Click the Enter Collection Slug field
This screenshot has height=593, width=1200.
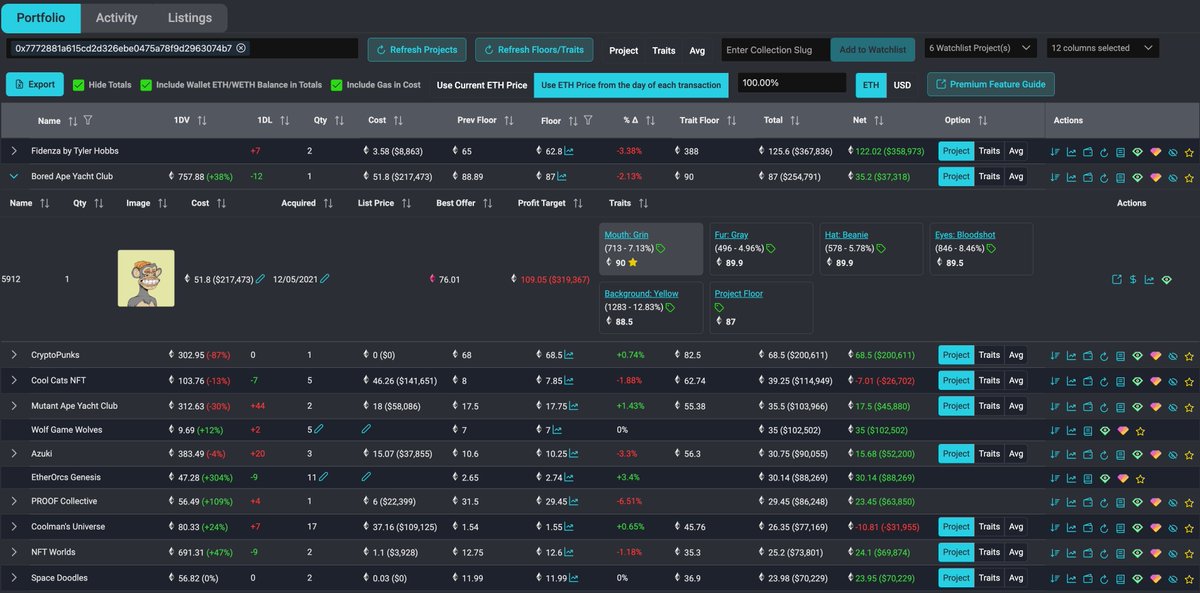[774, 50]
